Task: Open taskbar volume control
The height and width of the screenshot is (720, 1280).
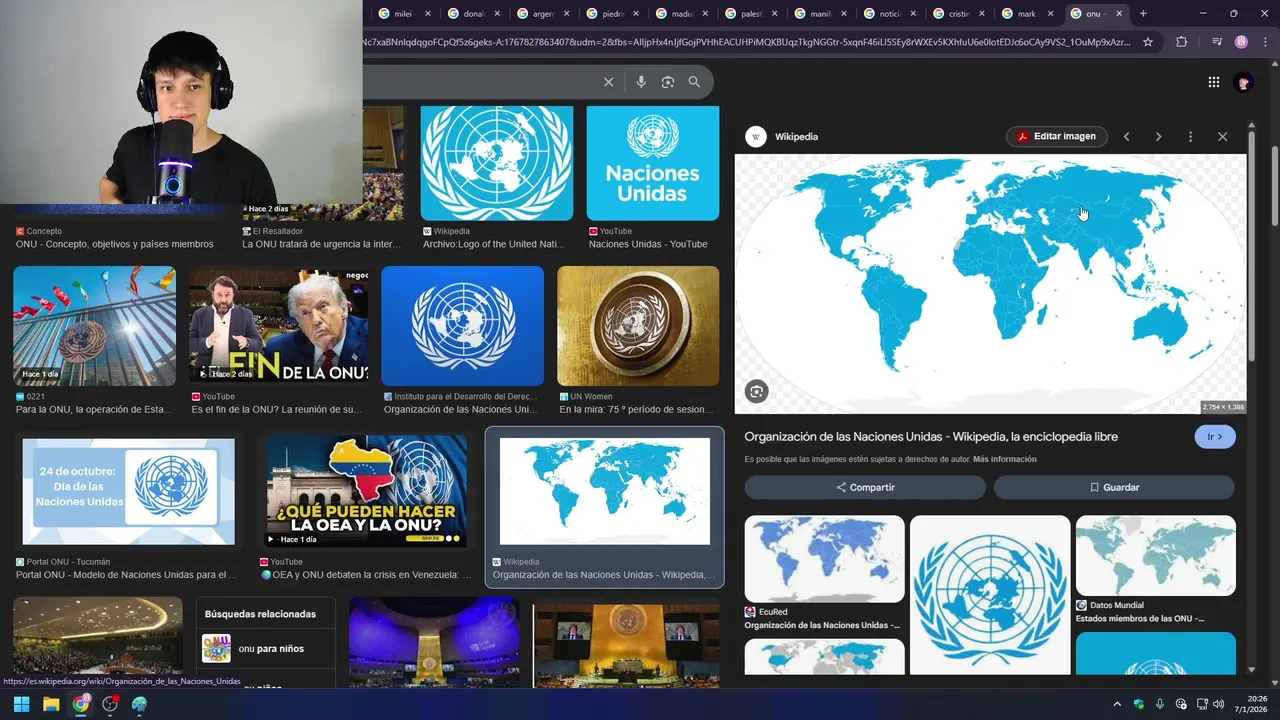Action: coord(1218,704)
